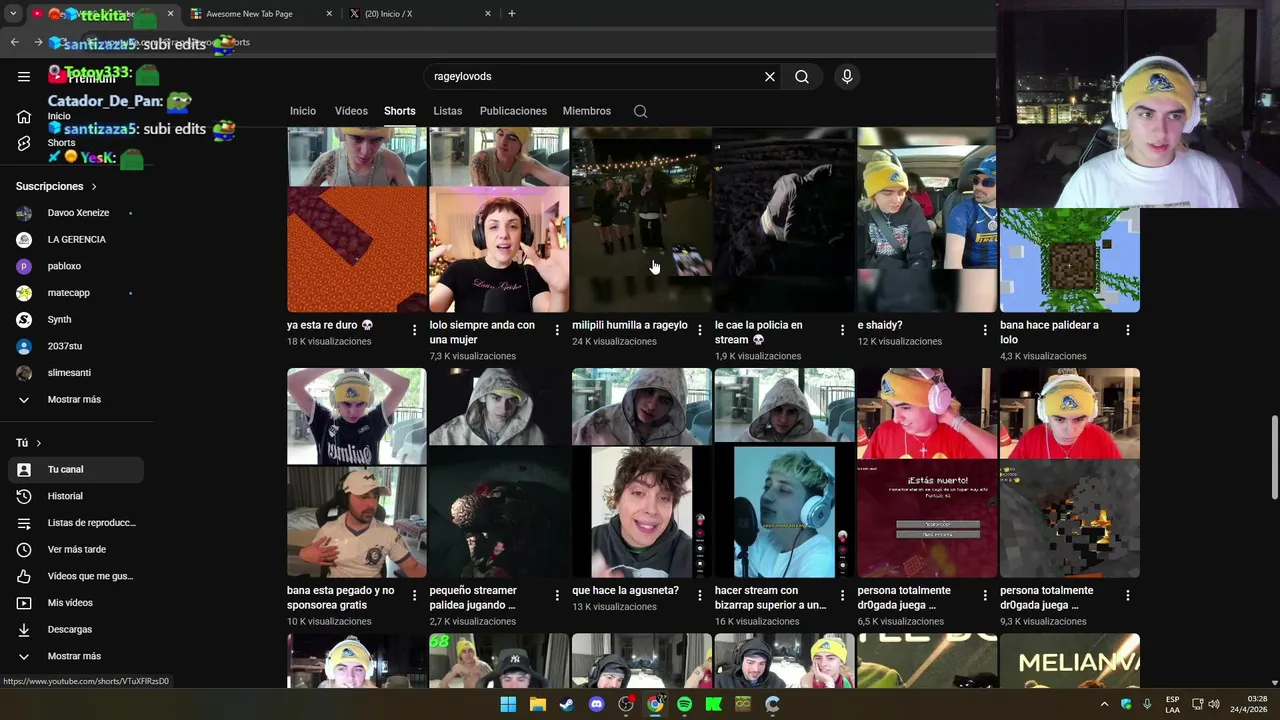The width and height of the screenshot is (1280, 720).
Task: Open options menu for "pequeño streamer palidea jugando"
Action: click(x=557, y=594)
